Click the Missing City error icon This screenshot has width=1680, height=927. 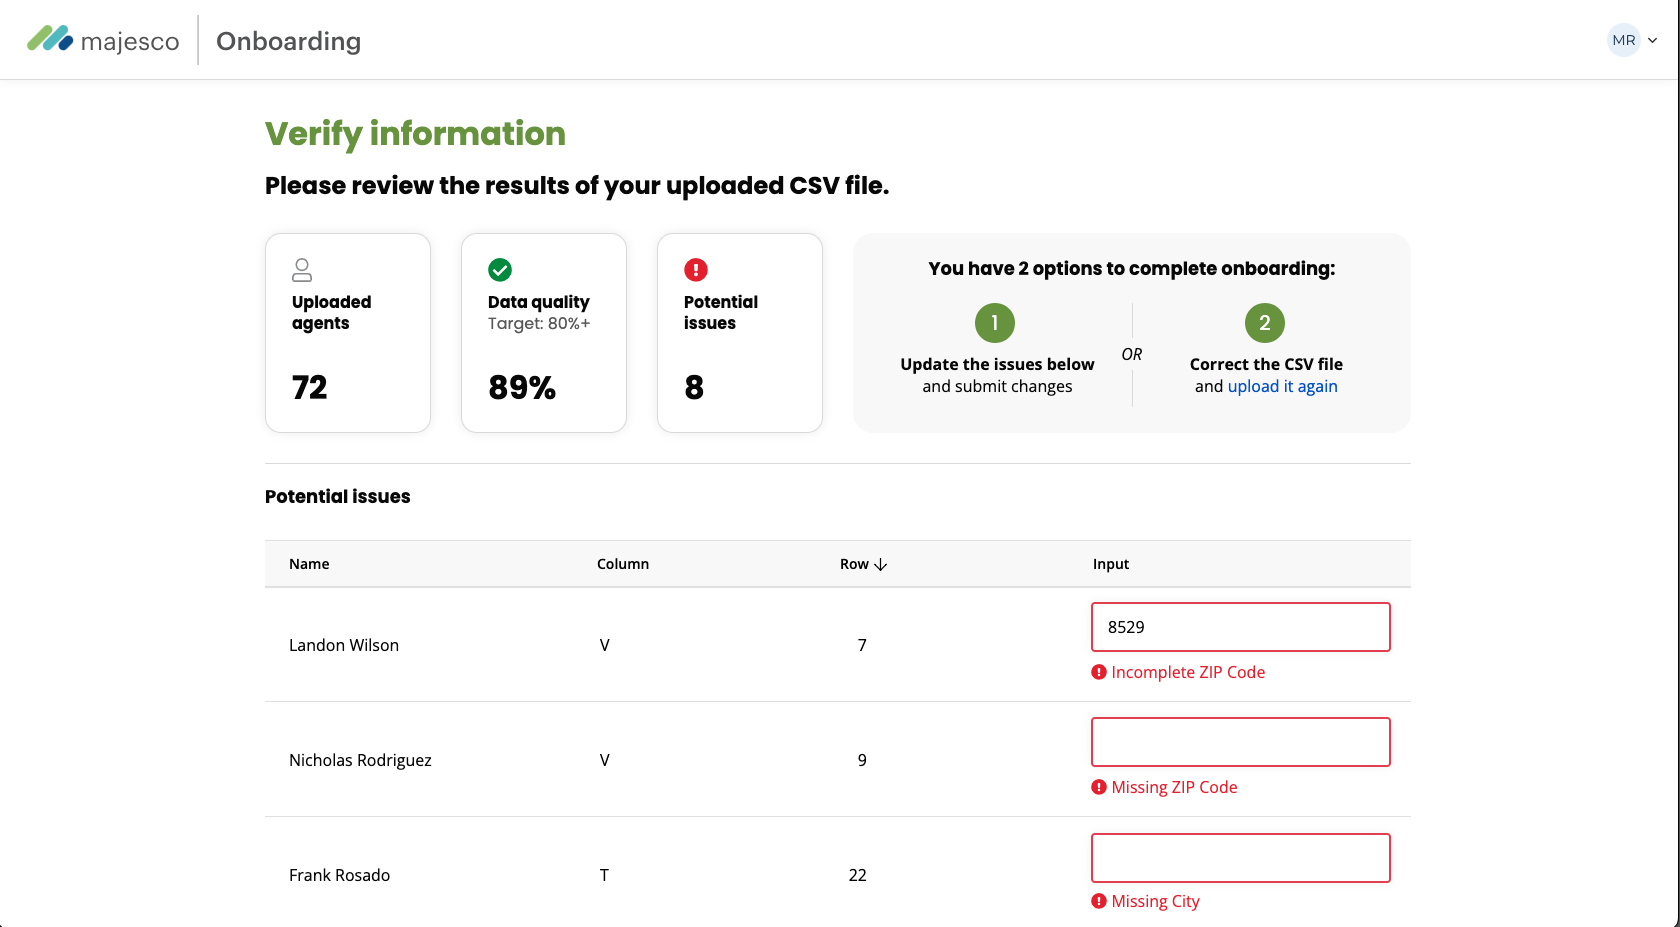click(x=1099, y=901)
